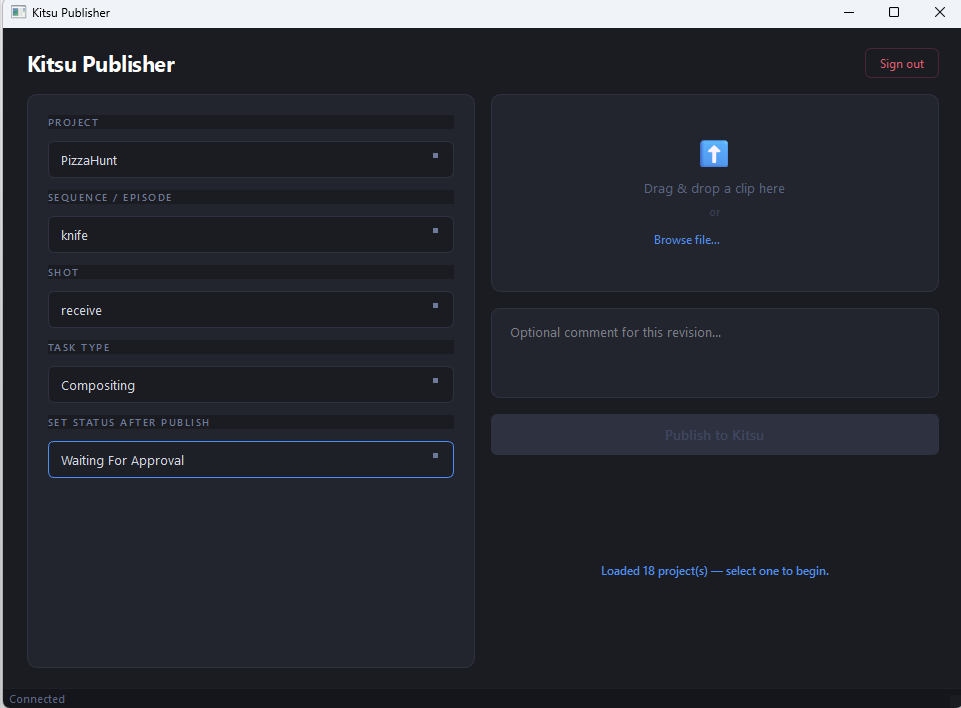Click the Connected status bar text
This screenshot has width=961, height=708.
pos(37,699)
